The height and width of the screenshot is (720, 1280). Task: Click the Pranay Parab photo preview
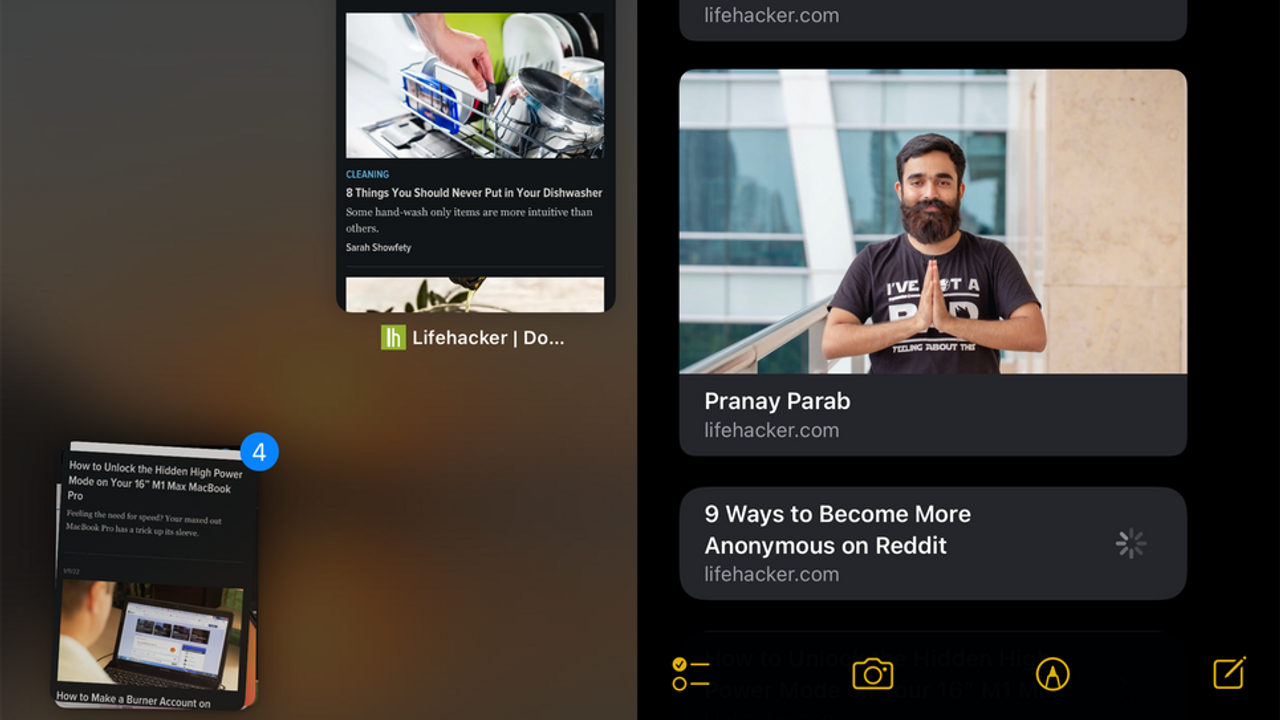[x=932, y=221]
